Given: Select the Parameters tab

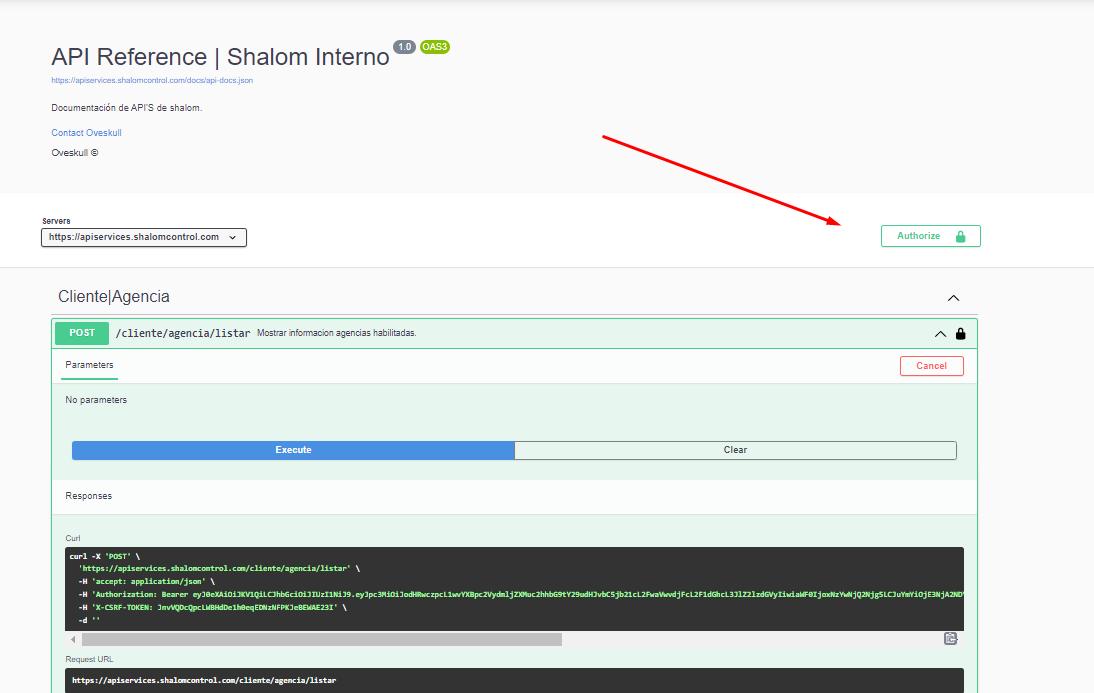Looking at the screenshot, I should [x=90, y=365].
